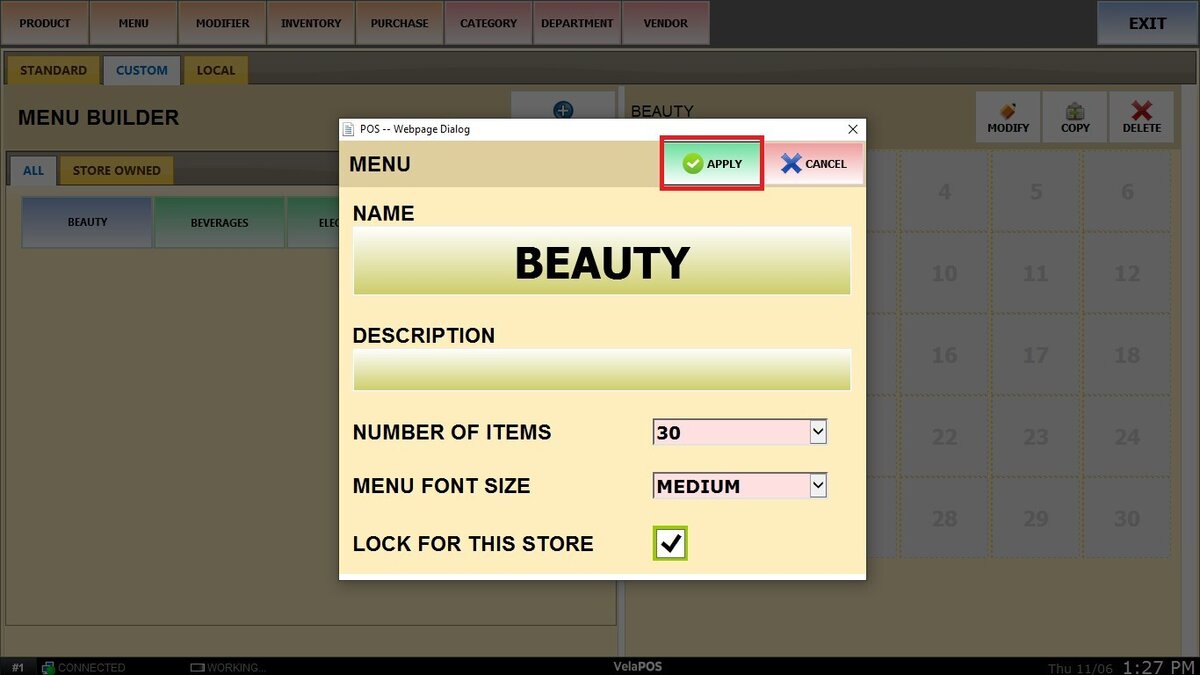1200x675 pixels.
Task: Select menu grid slot 22
Action: pos(945,437)
